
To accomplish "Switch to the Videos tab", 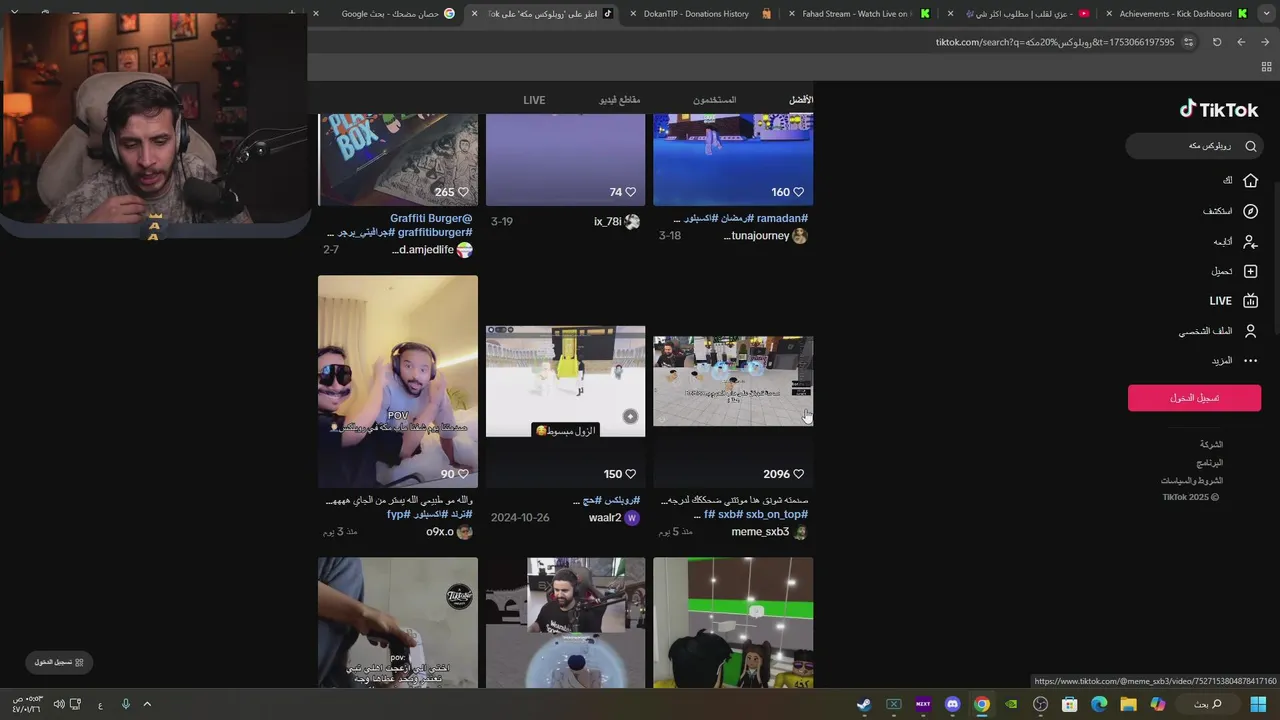I will tap(620, 100).
